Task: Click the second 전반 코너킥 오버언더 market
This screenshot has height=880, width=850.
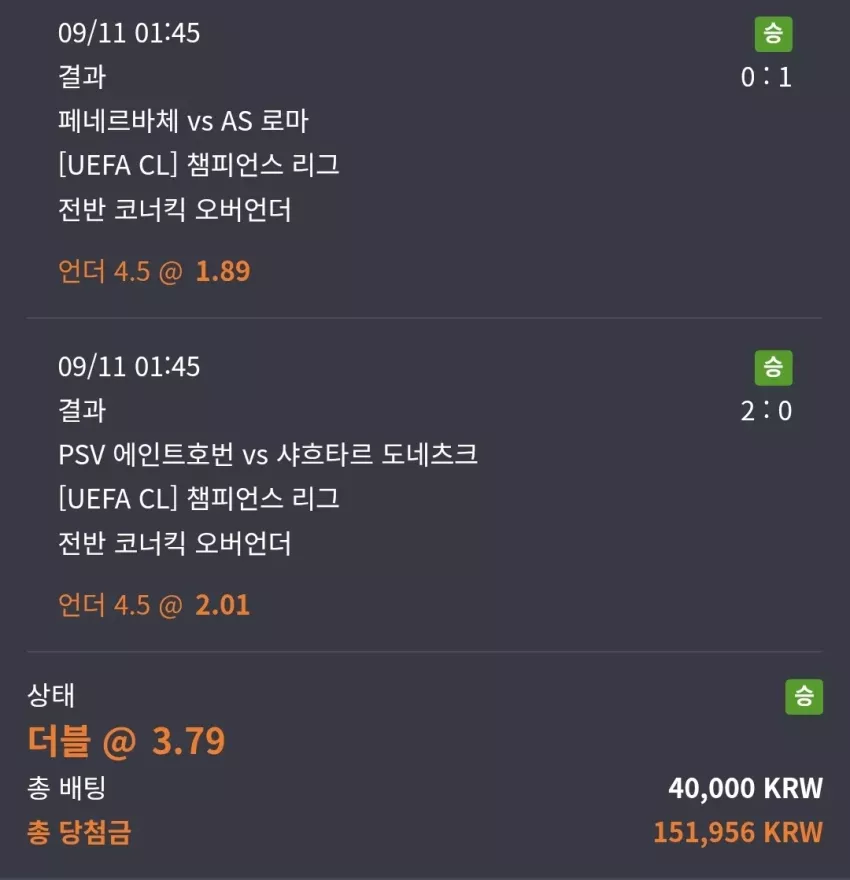Action: pyautogui.click(x=174, y=543)
